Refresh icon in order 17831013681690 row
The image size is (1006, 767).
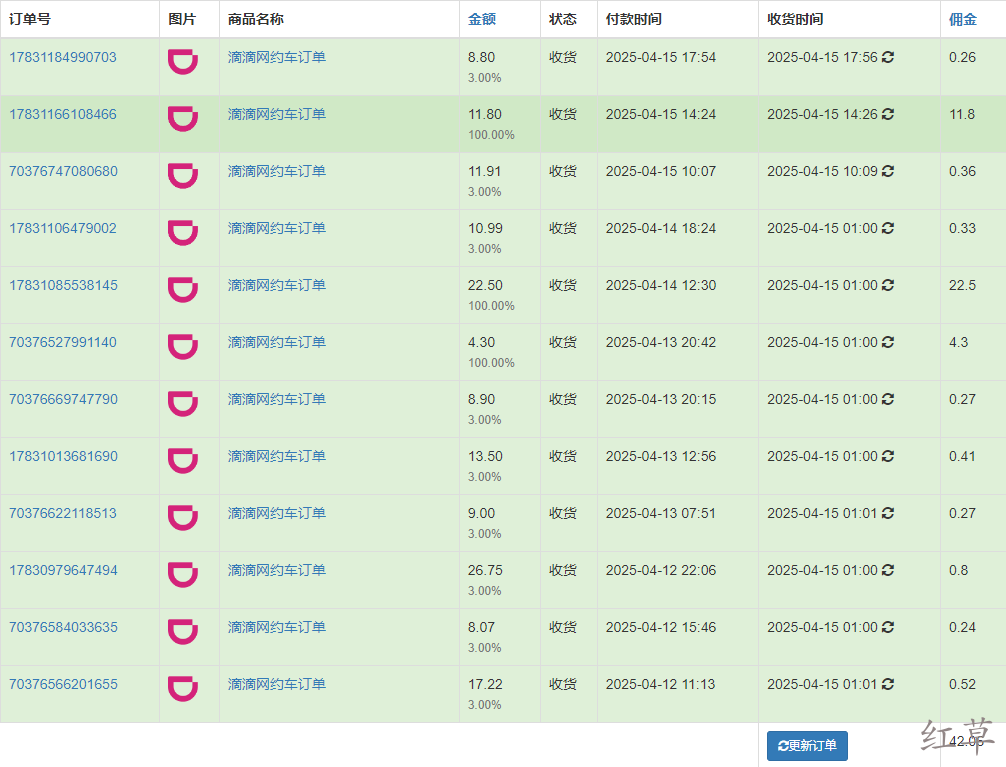click(x=888, y=456)
